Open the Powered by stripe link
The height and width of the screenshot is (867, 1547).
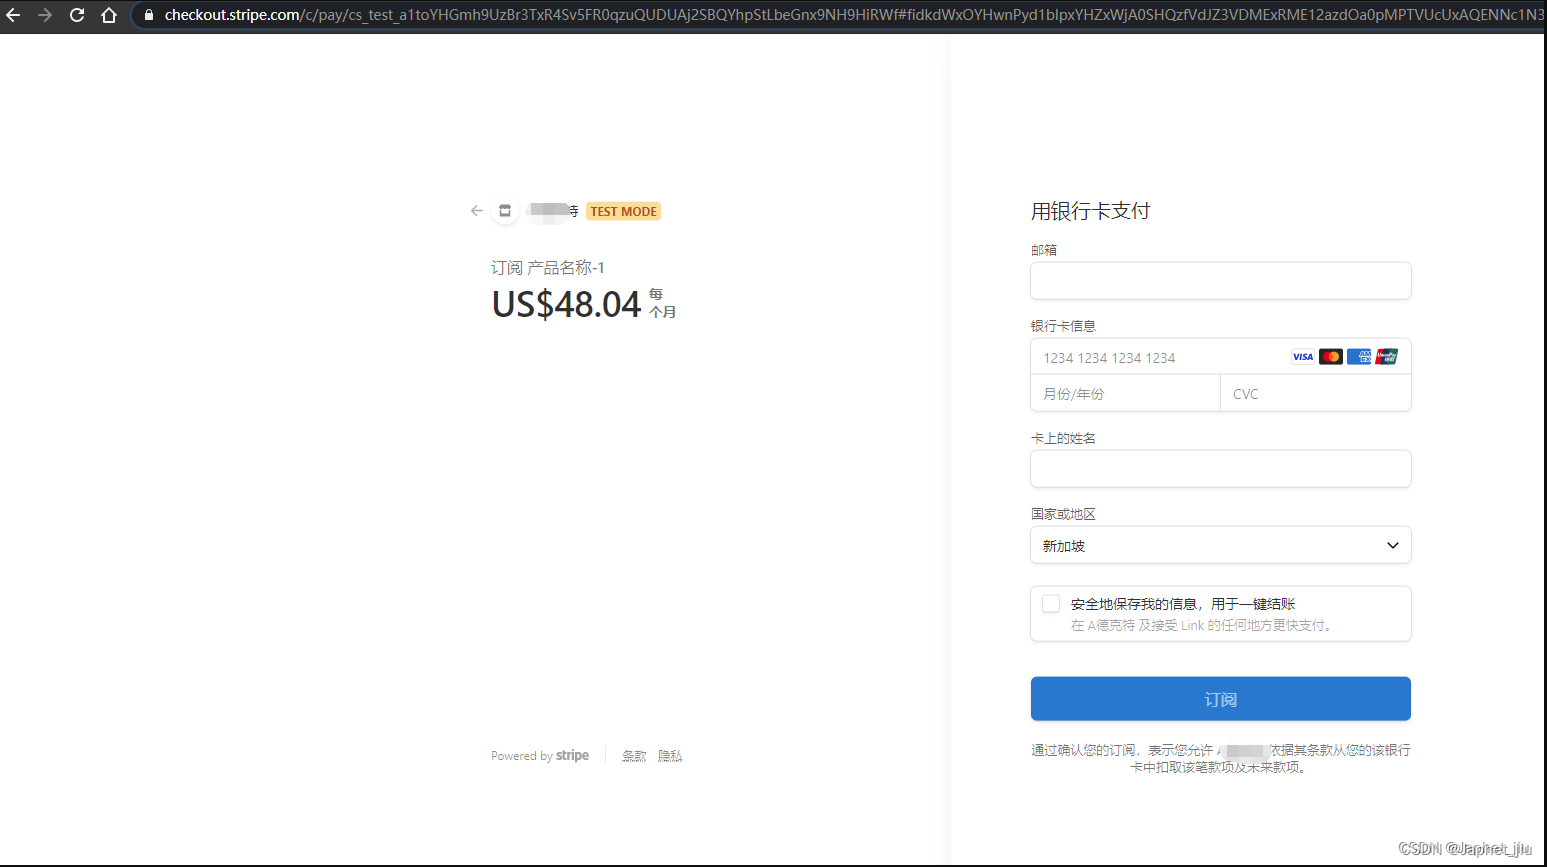540,755
